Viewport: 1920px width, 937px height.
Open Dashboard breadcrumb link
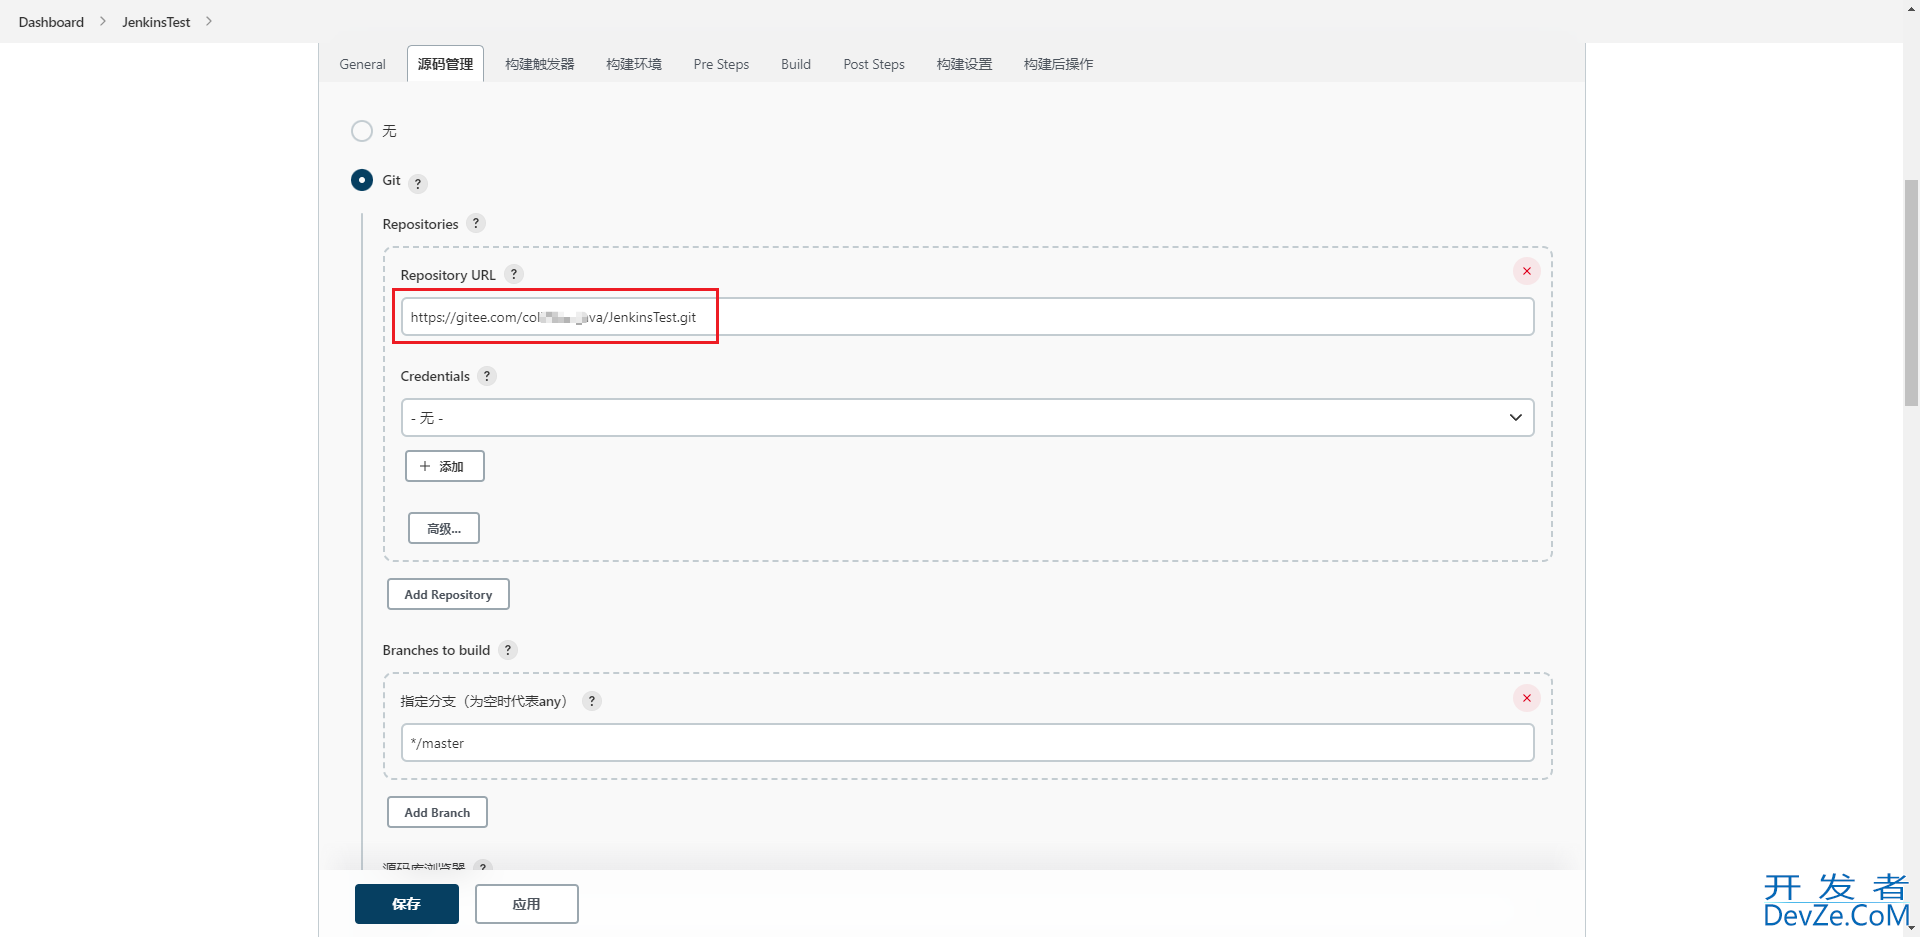[x=51, y=22]
